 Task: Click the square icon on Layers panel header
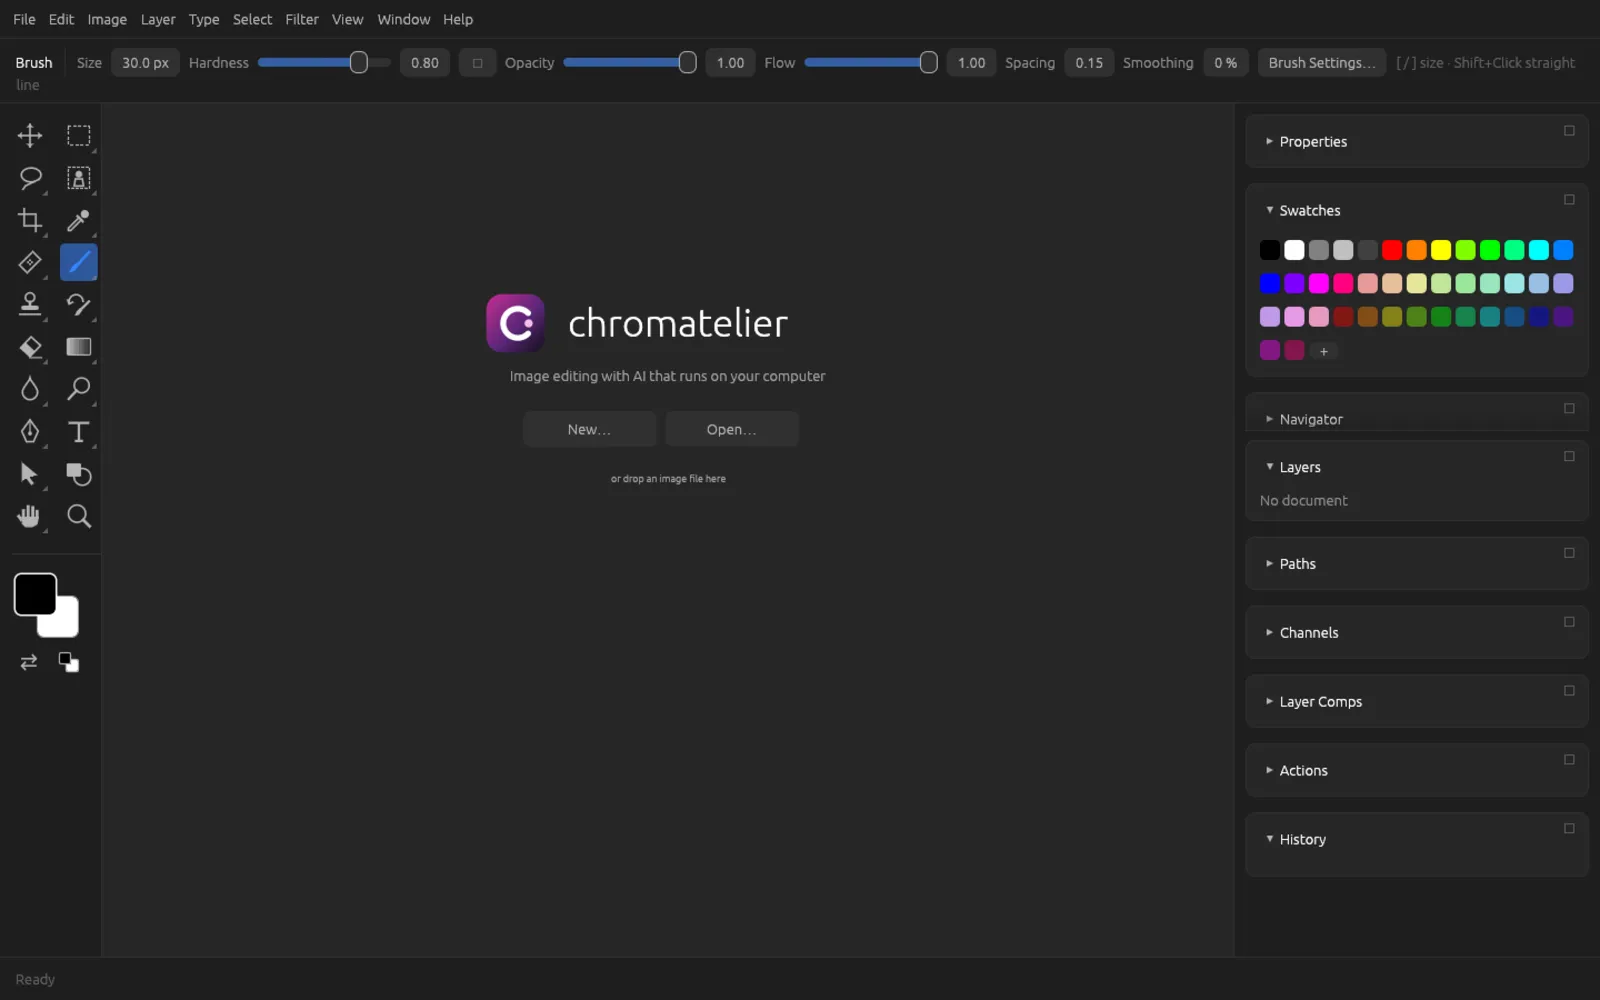click(1569, 456)
